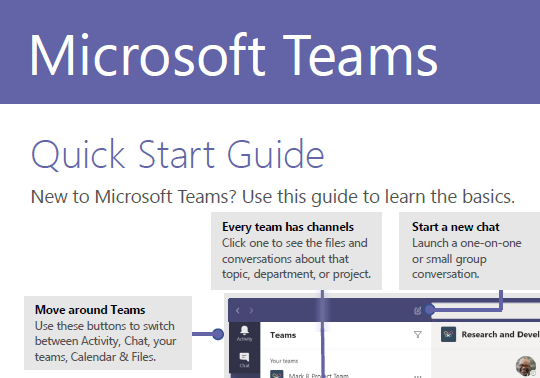The height and width of the screenshot is (378, 540).
Task: Click 'topic, department, or project.' text line
Action: pyautogui.click(x=297, y=274)
